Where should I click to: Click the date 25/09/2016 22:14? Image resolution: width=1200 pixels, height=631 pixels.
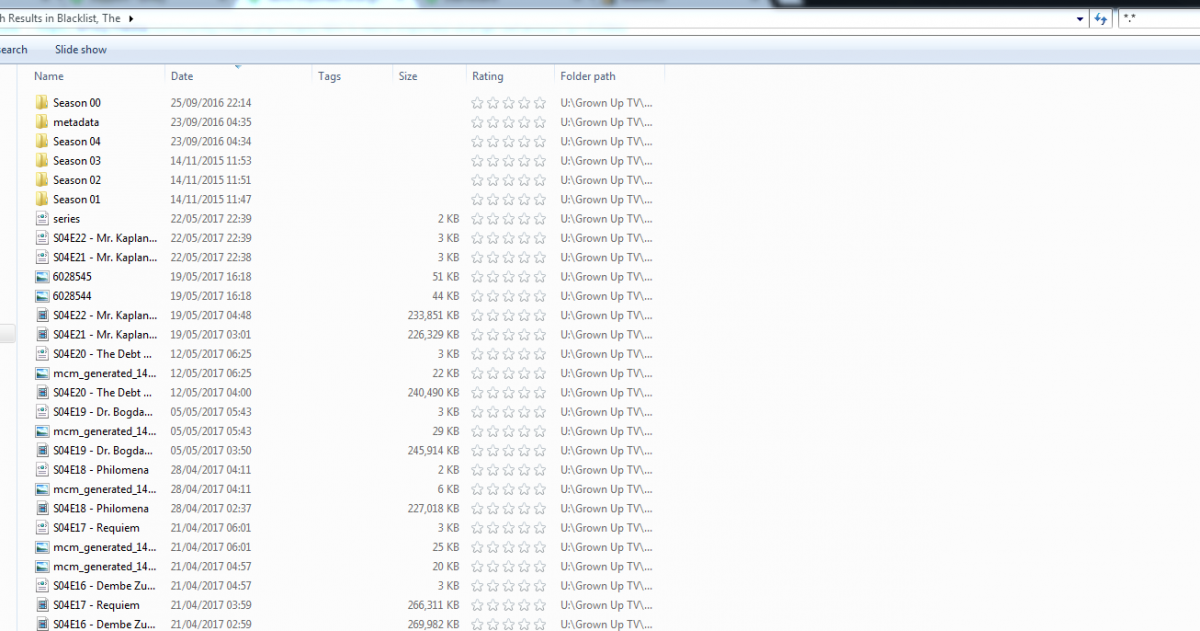(211, 103)
